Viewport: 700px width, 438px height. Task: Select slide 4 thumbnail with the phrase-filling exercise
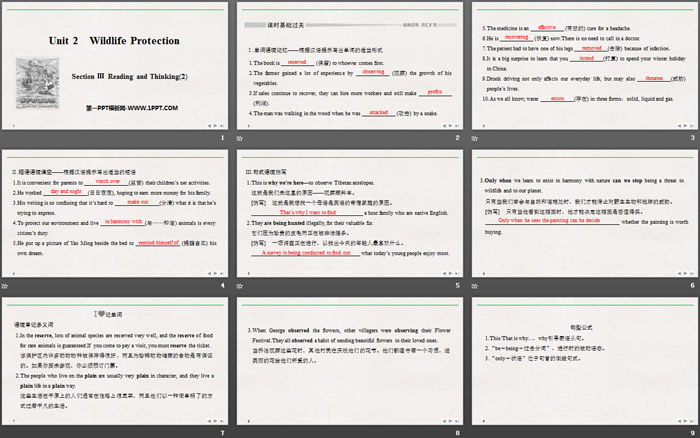pos(115,213)
